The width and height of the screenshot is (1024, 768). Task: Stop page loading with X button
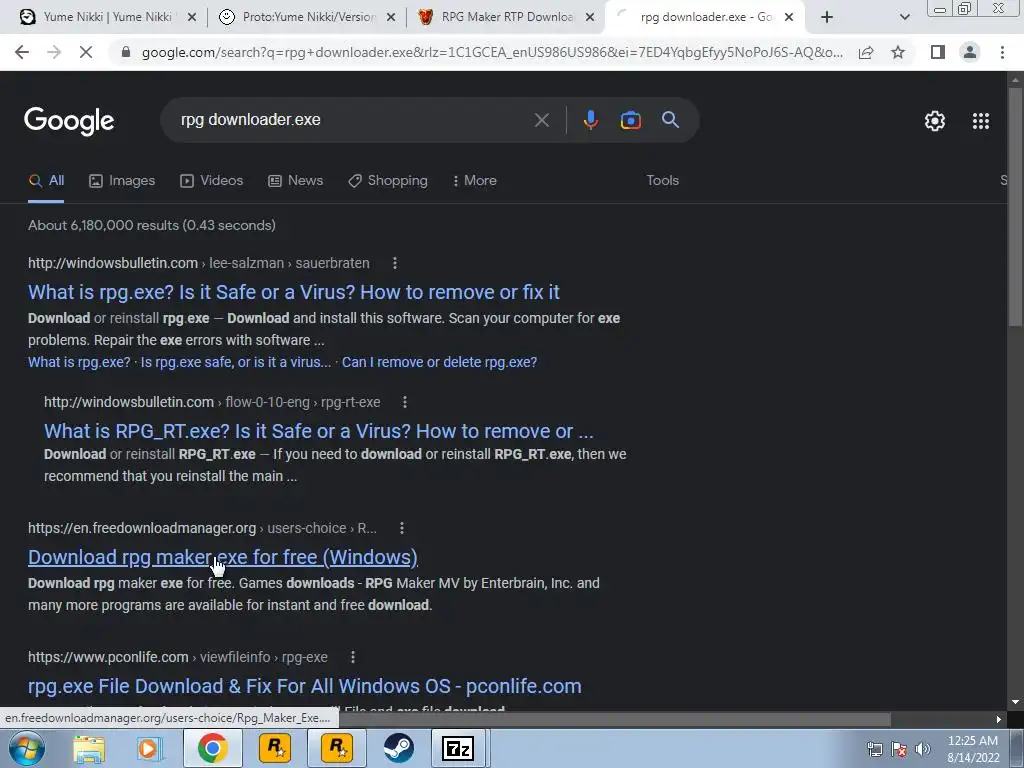pyautogui.click(x=86, y=52)
